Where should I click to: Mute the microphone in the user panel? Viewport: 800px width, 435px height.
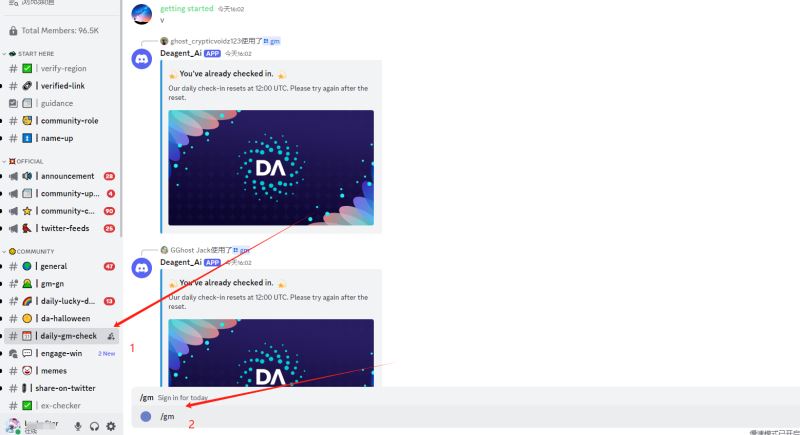(x=78, y=426)
